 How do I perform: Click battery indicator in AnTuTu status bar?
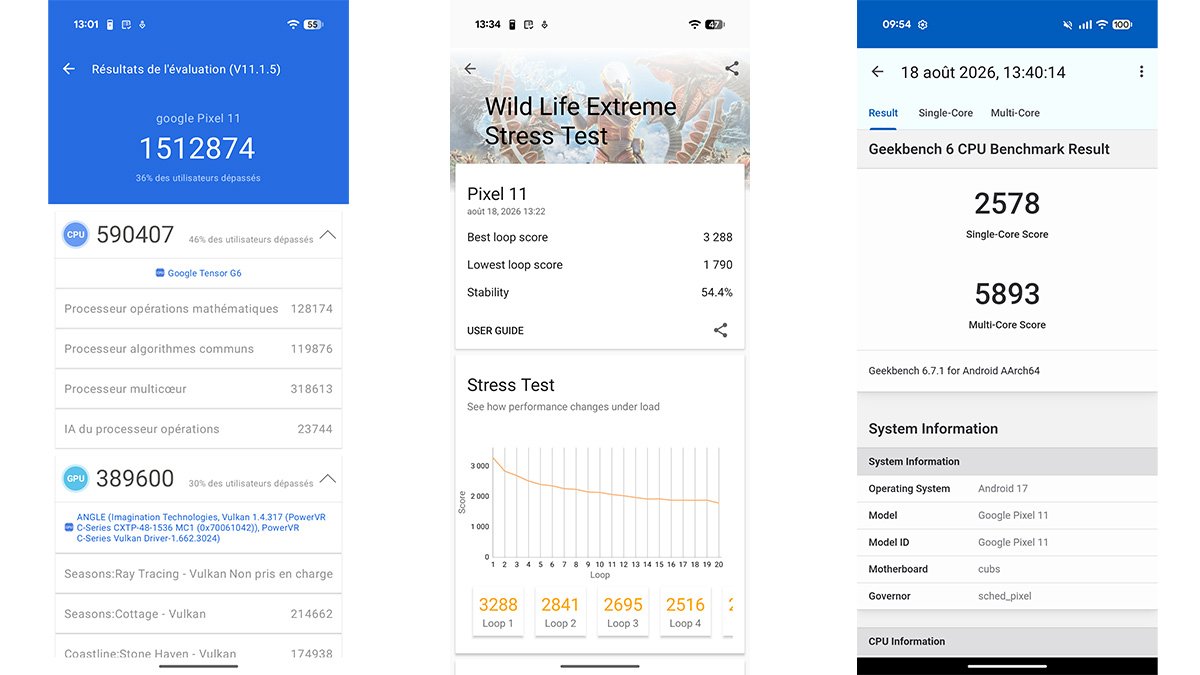click(x=313, y=24)
